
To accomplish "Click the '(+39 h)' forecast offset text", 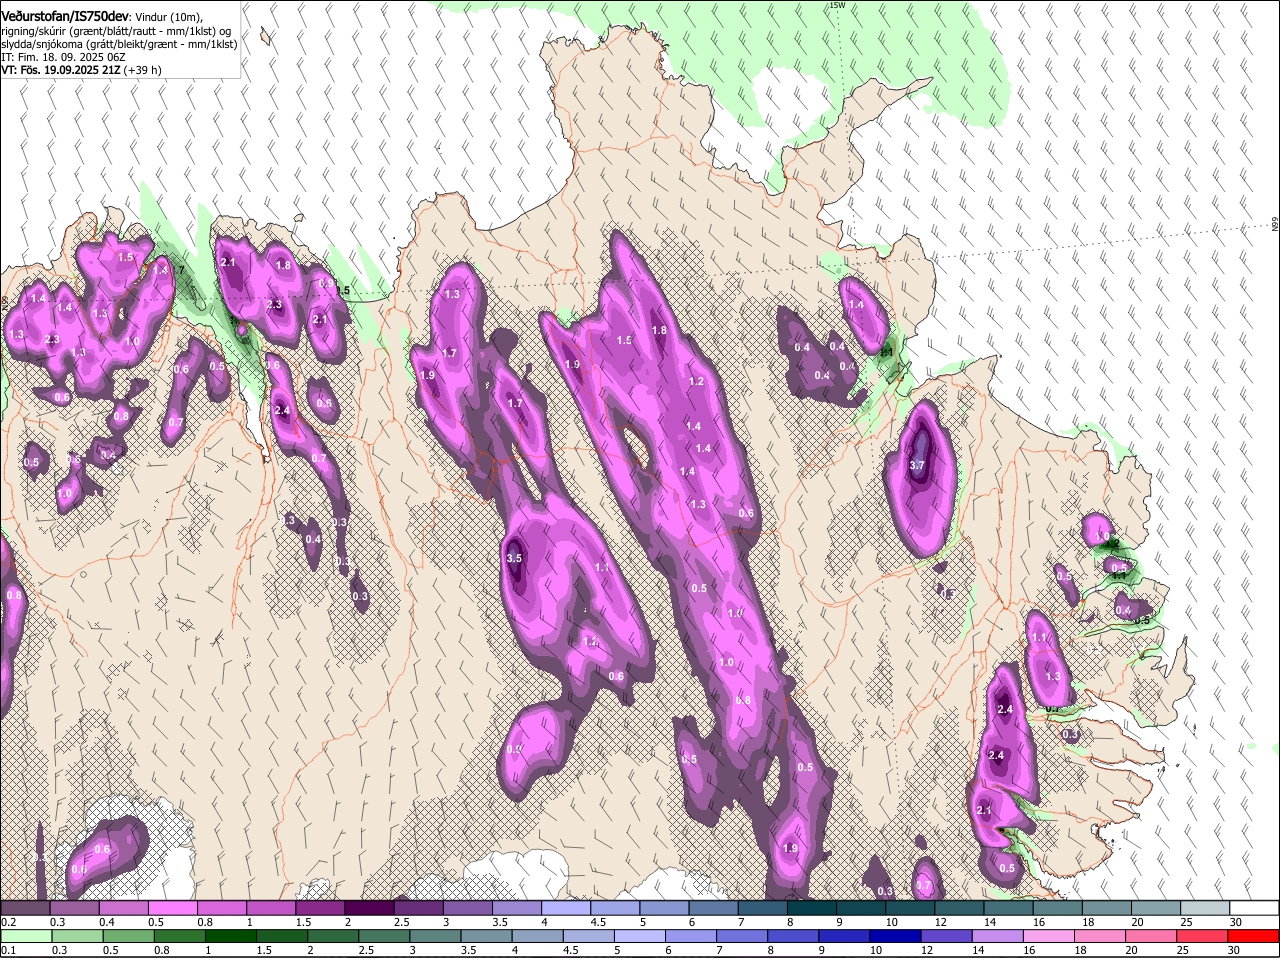I will click(142, 70).
